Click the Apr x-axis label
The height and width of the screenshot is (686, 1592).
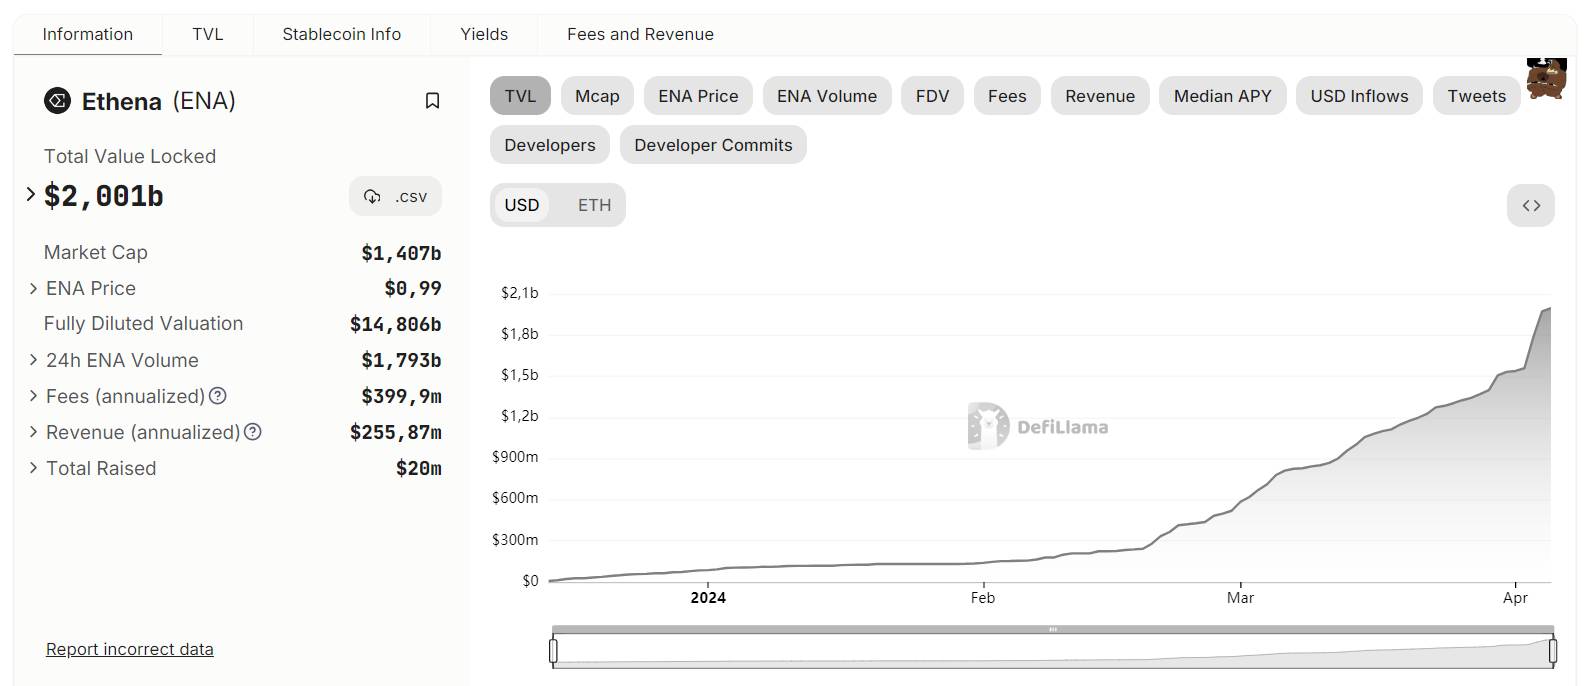click(1515, 598)
